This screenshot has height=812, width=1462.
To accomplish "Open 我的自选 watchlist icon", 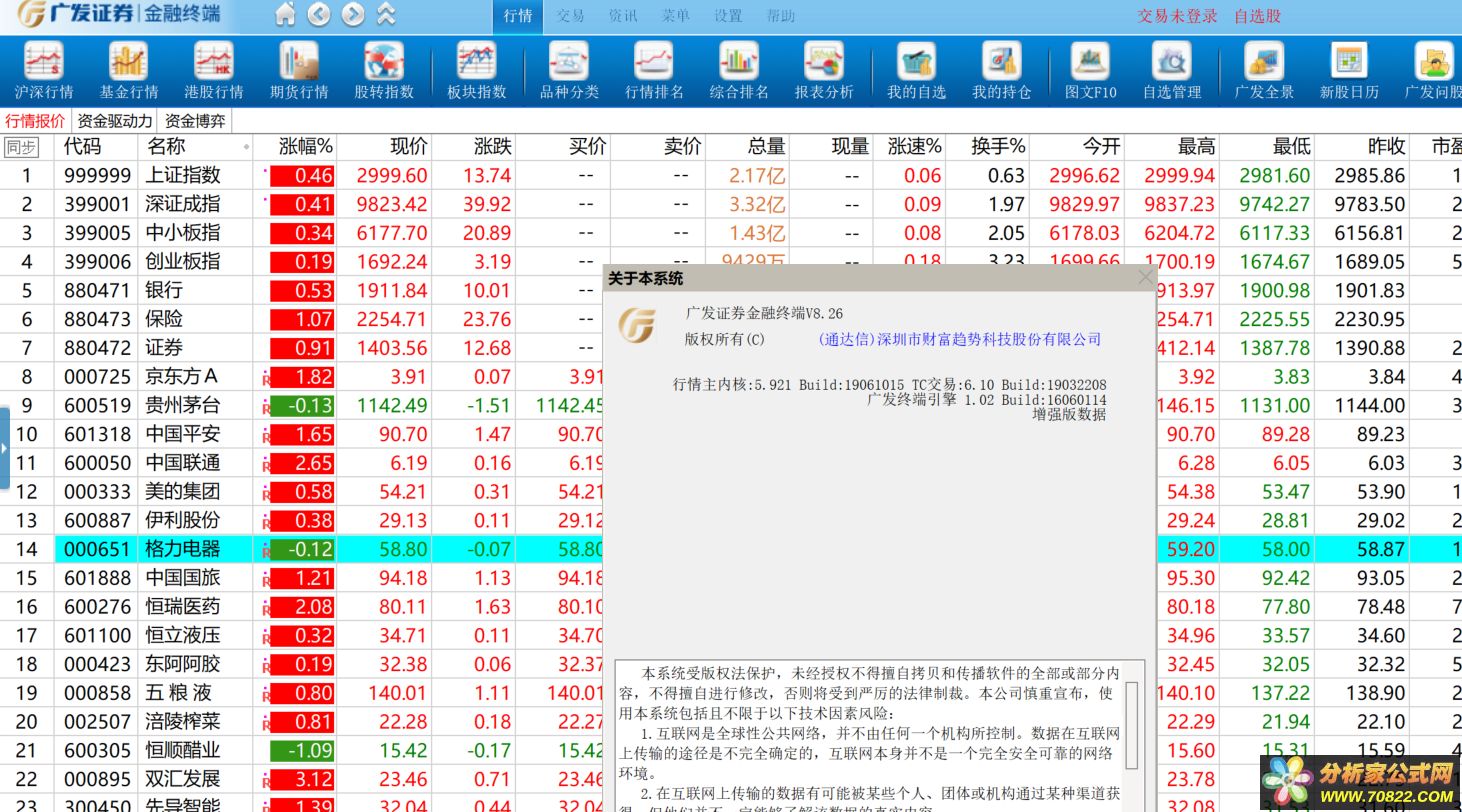I will [x=916, y=71].
